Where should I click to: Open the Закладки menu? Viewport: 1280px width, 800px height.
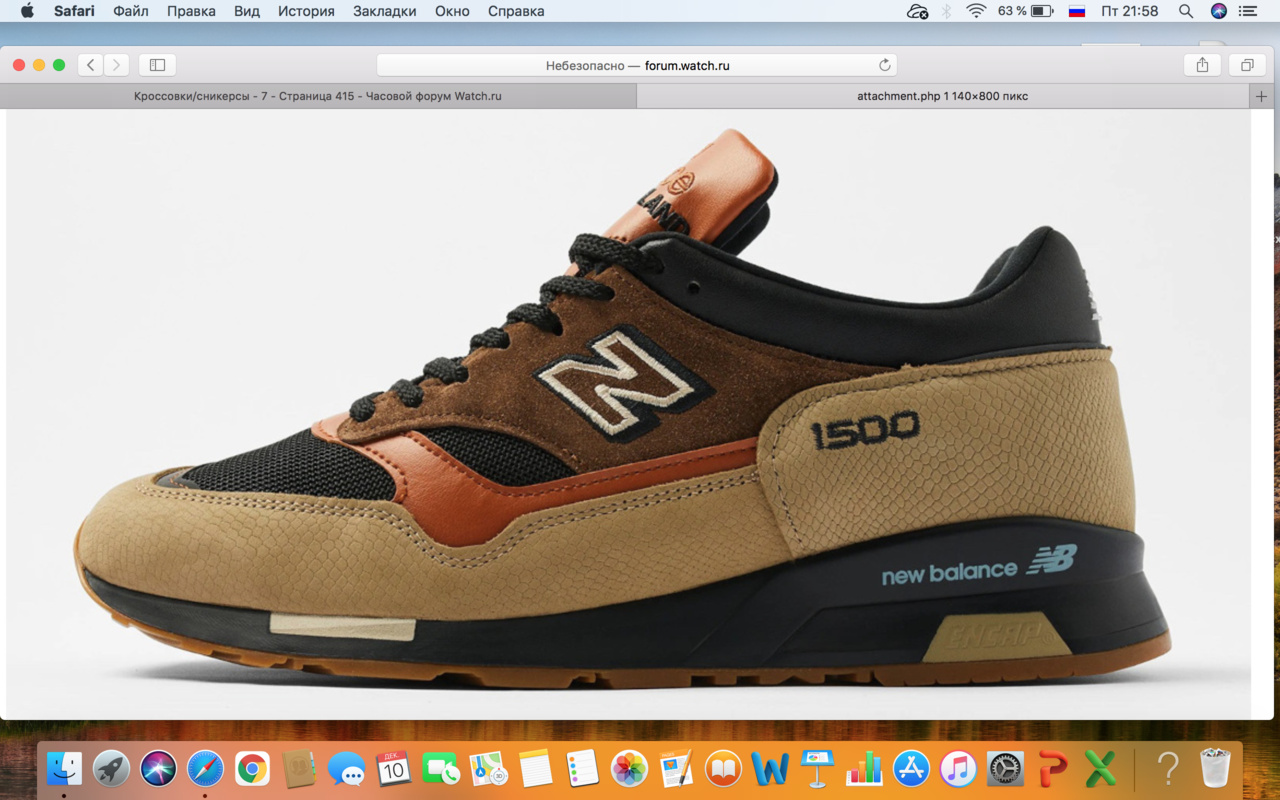click(x=385, y=11)
